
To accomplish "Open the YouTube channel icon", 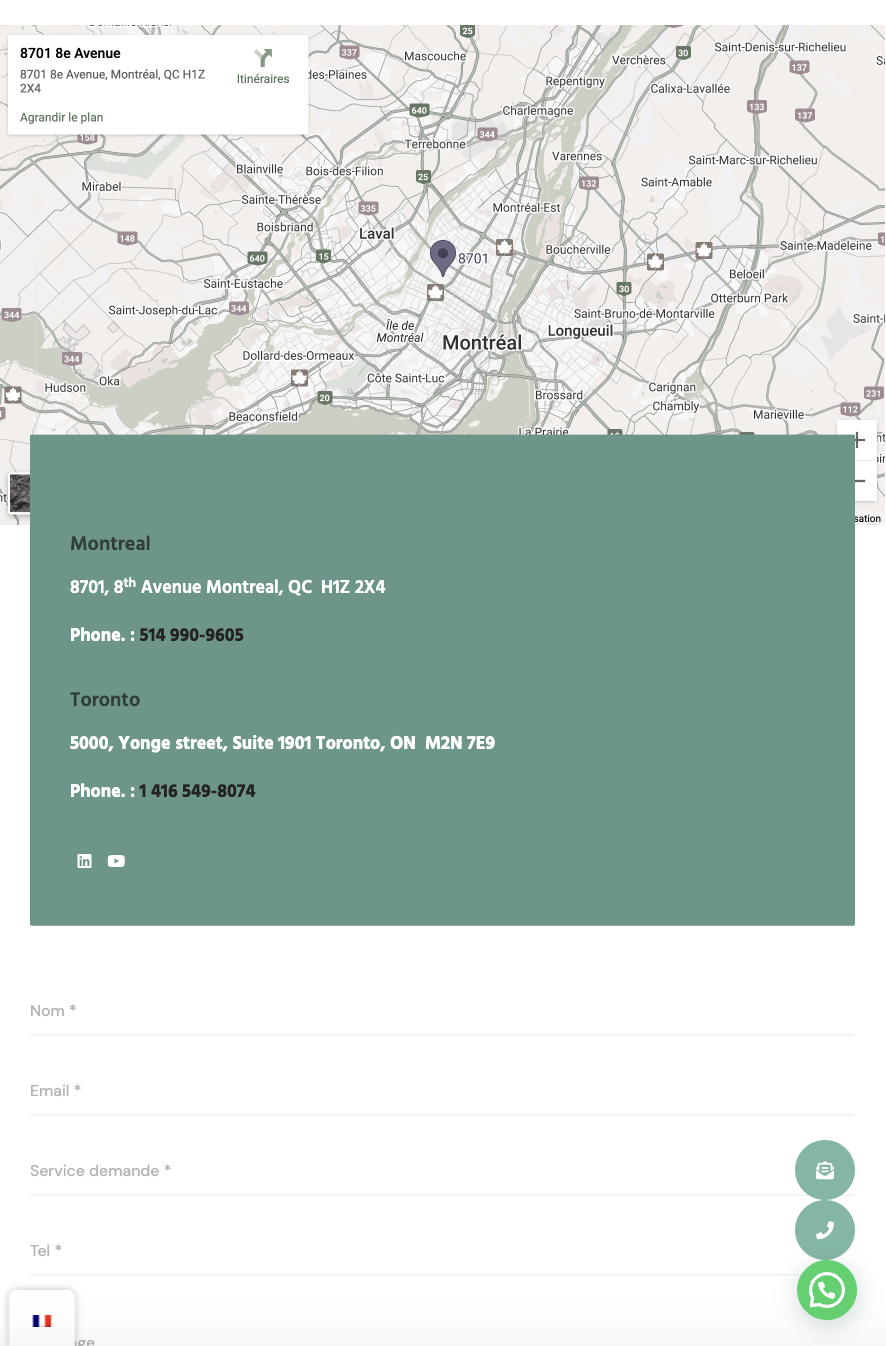I will click(x=116, y=861).
